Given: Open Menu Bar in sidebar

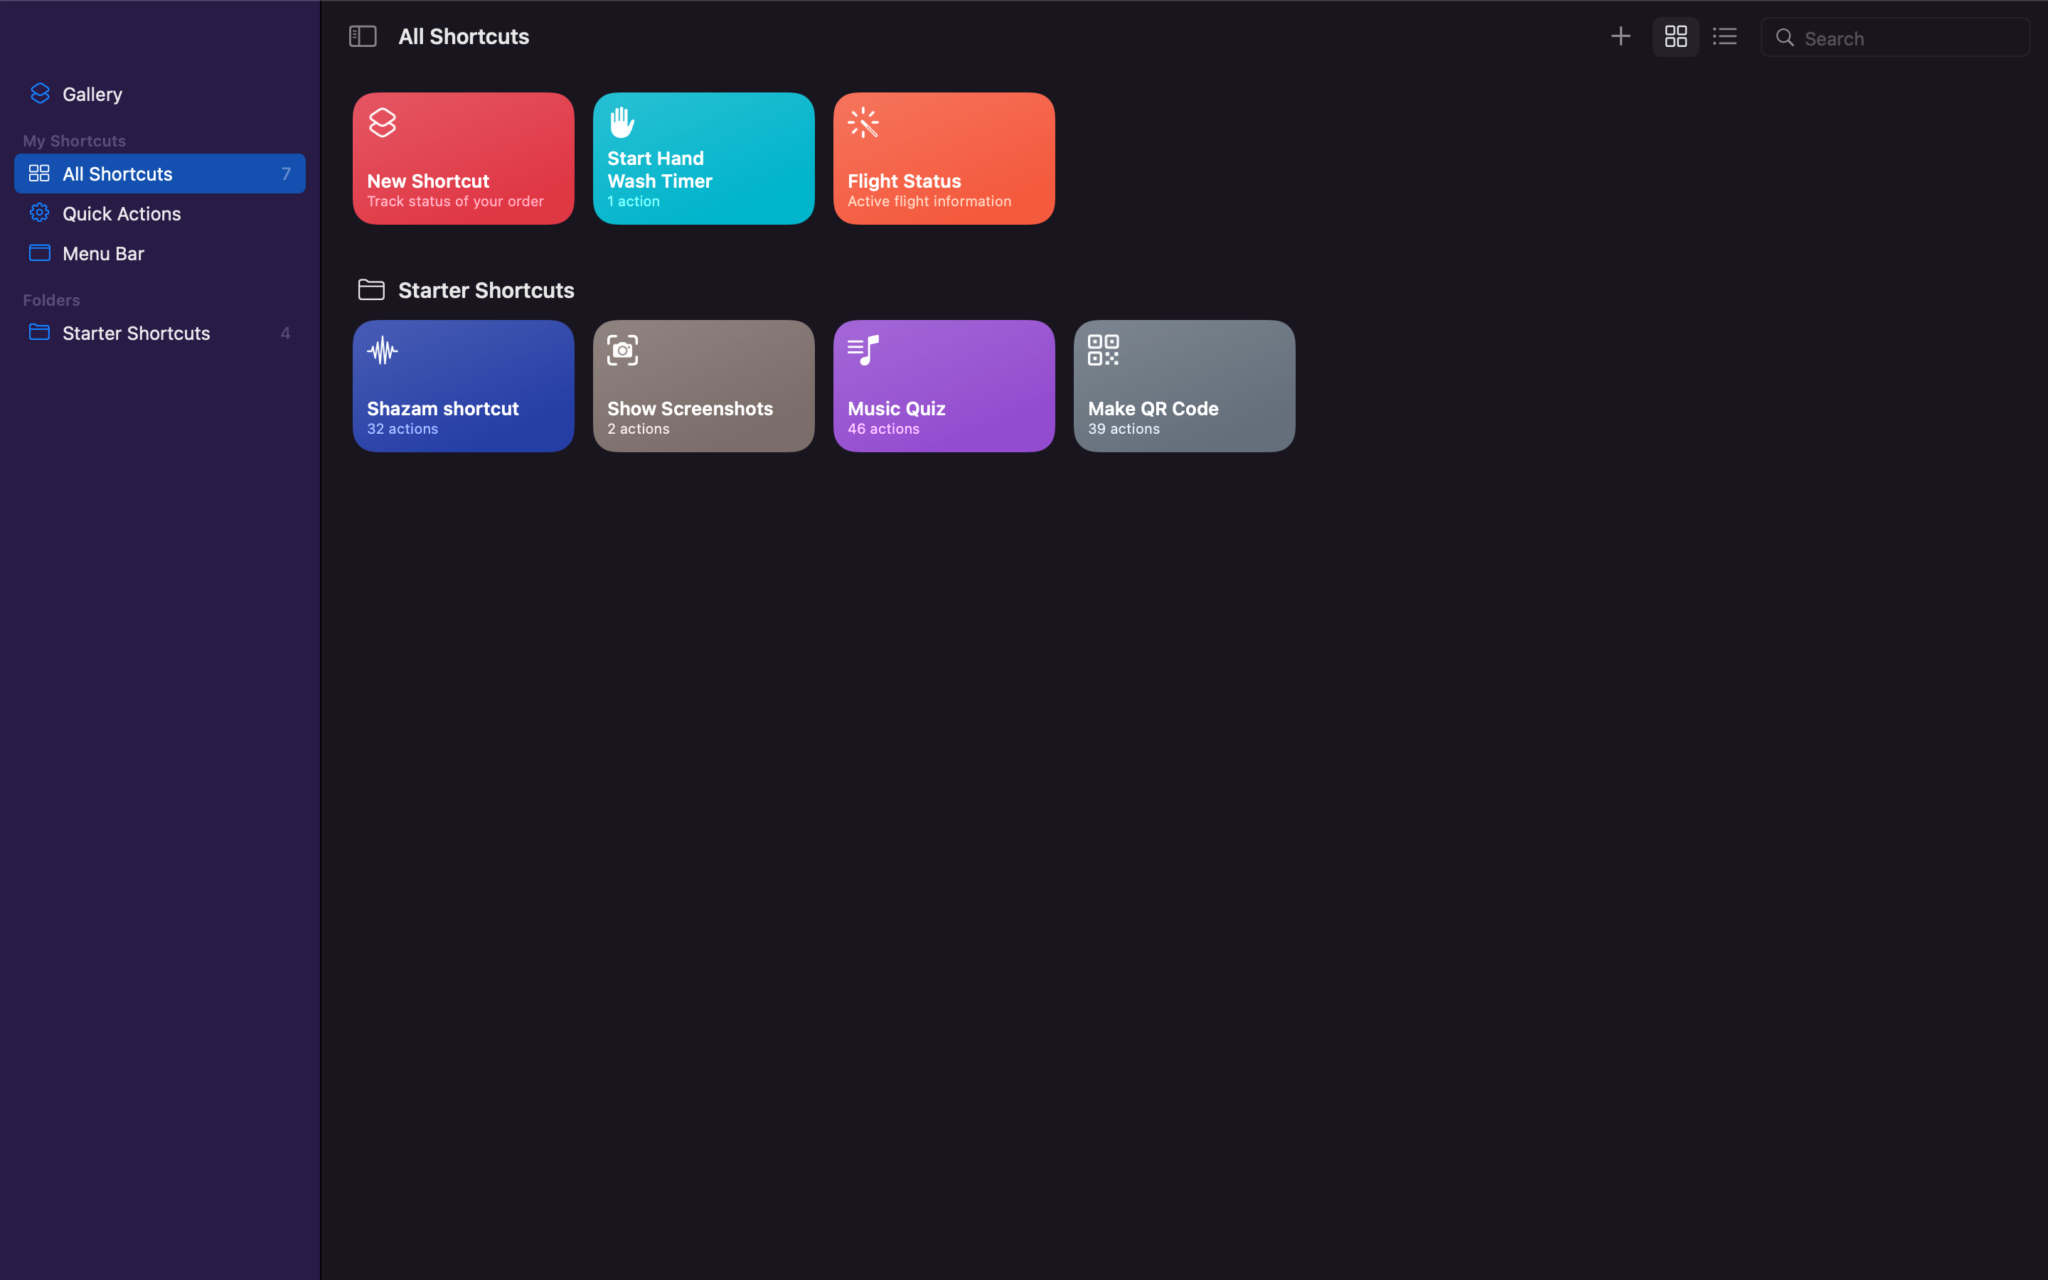Looking at the screenshot, I should [x=160, y=253].
